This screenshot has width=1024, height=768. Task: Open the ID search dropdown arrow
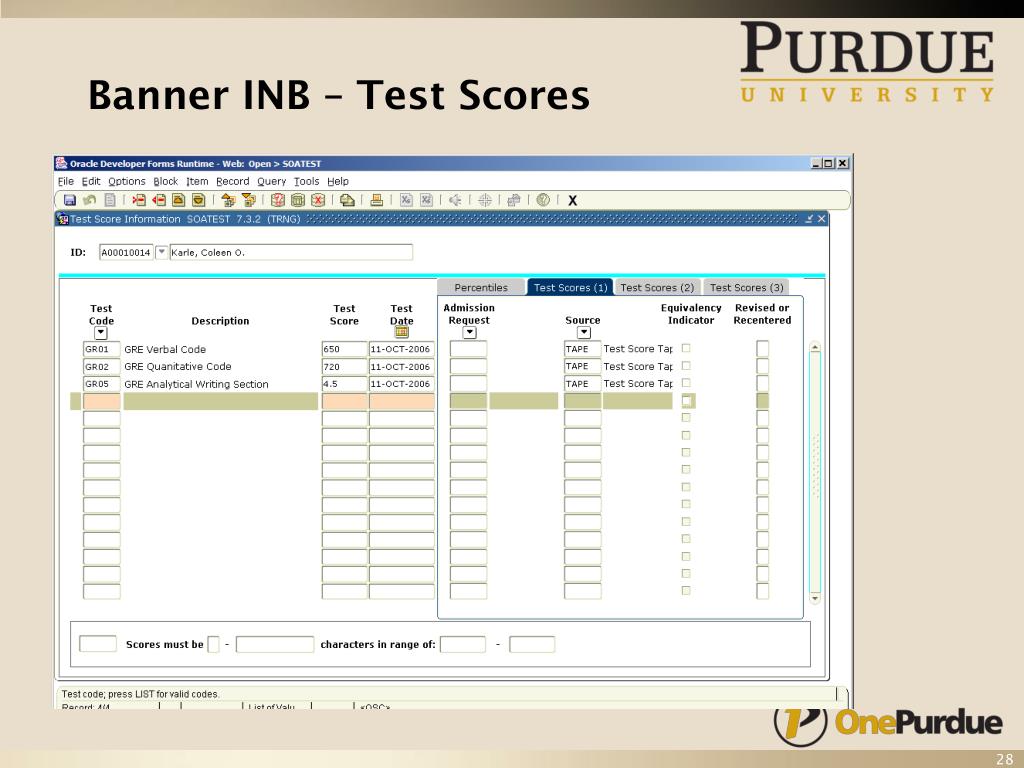[x=161, y=252]
